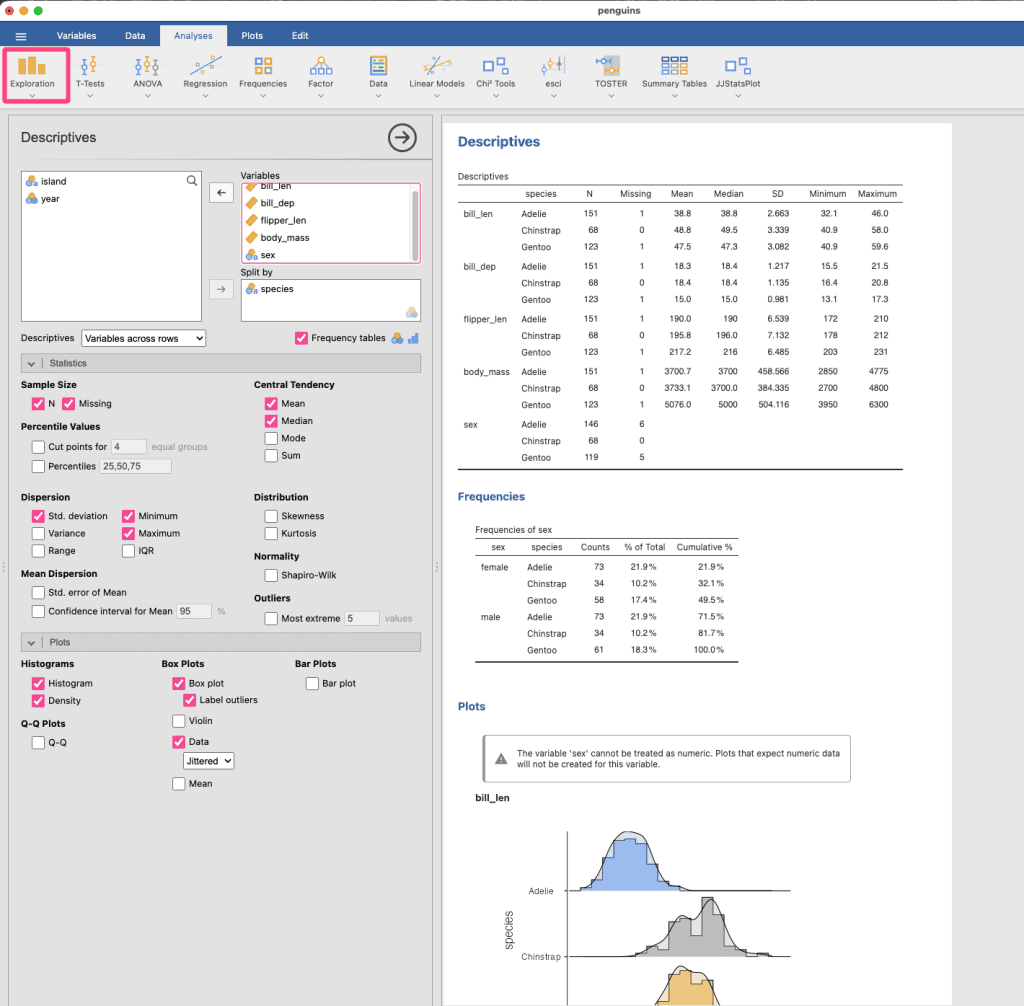
Task: Move variable back with left arrow button
Action: click(x=221, y=193)
